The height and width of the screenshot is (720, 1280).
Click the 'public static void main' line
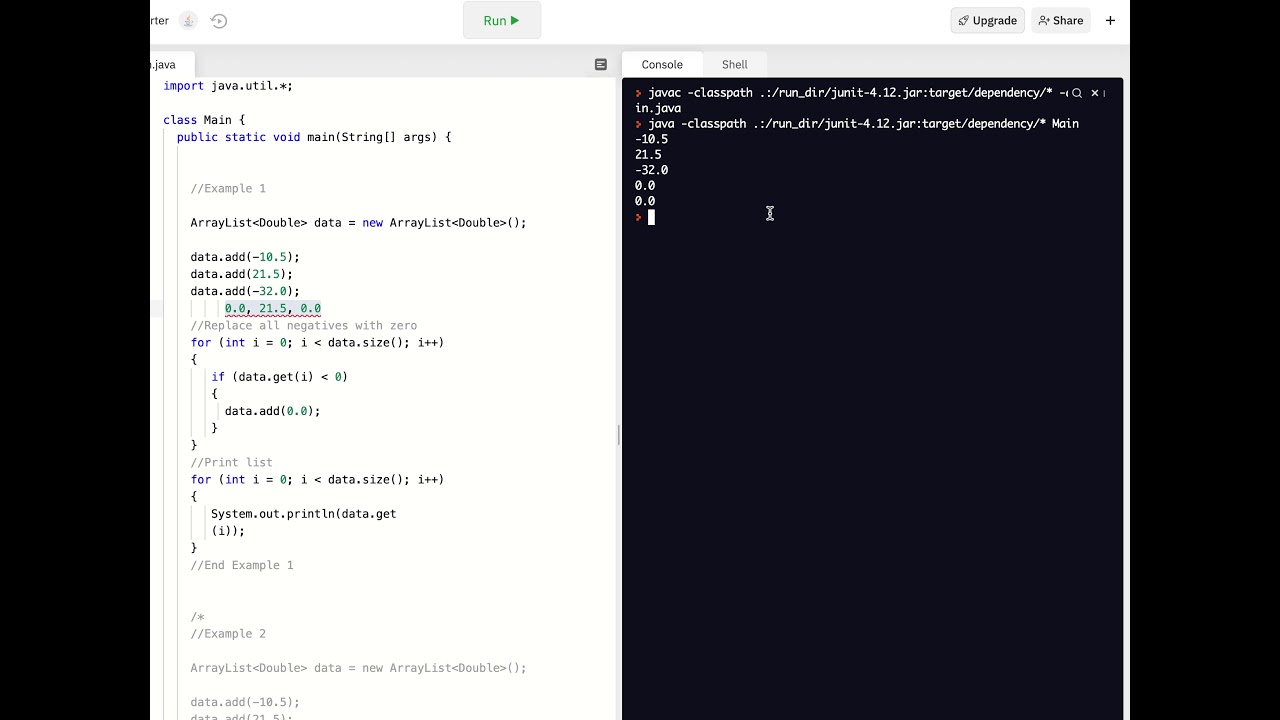pos(314,137)
